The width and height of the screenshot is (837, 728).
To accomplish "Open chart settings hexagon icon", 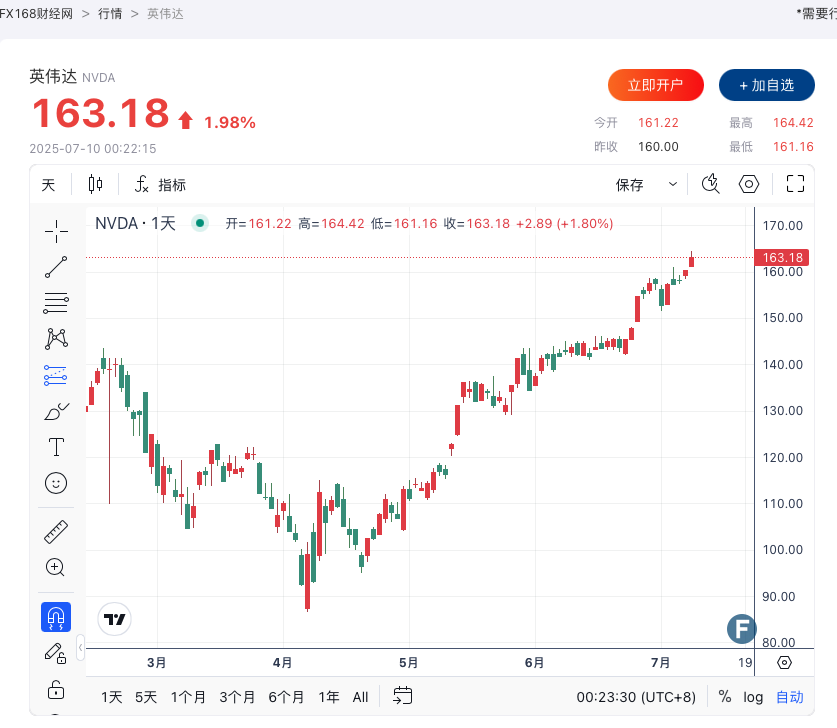I will (x=749, y=184).
